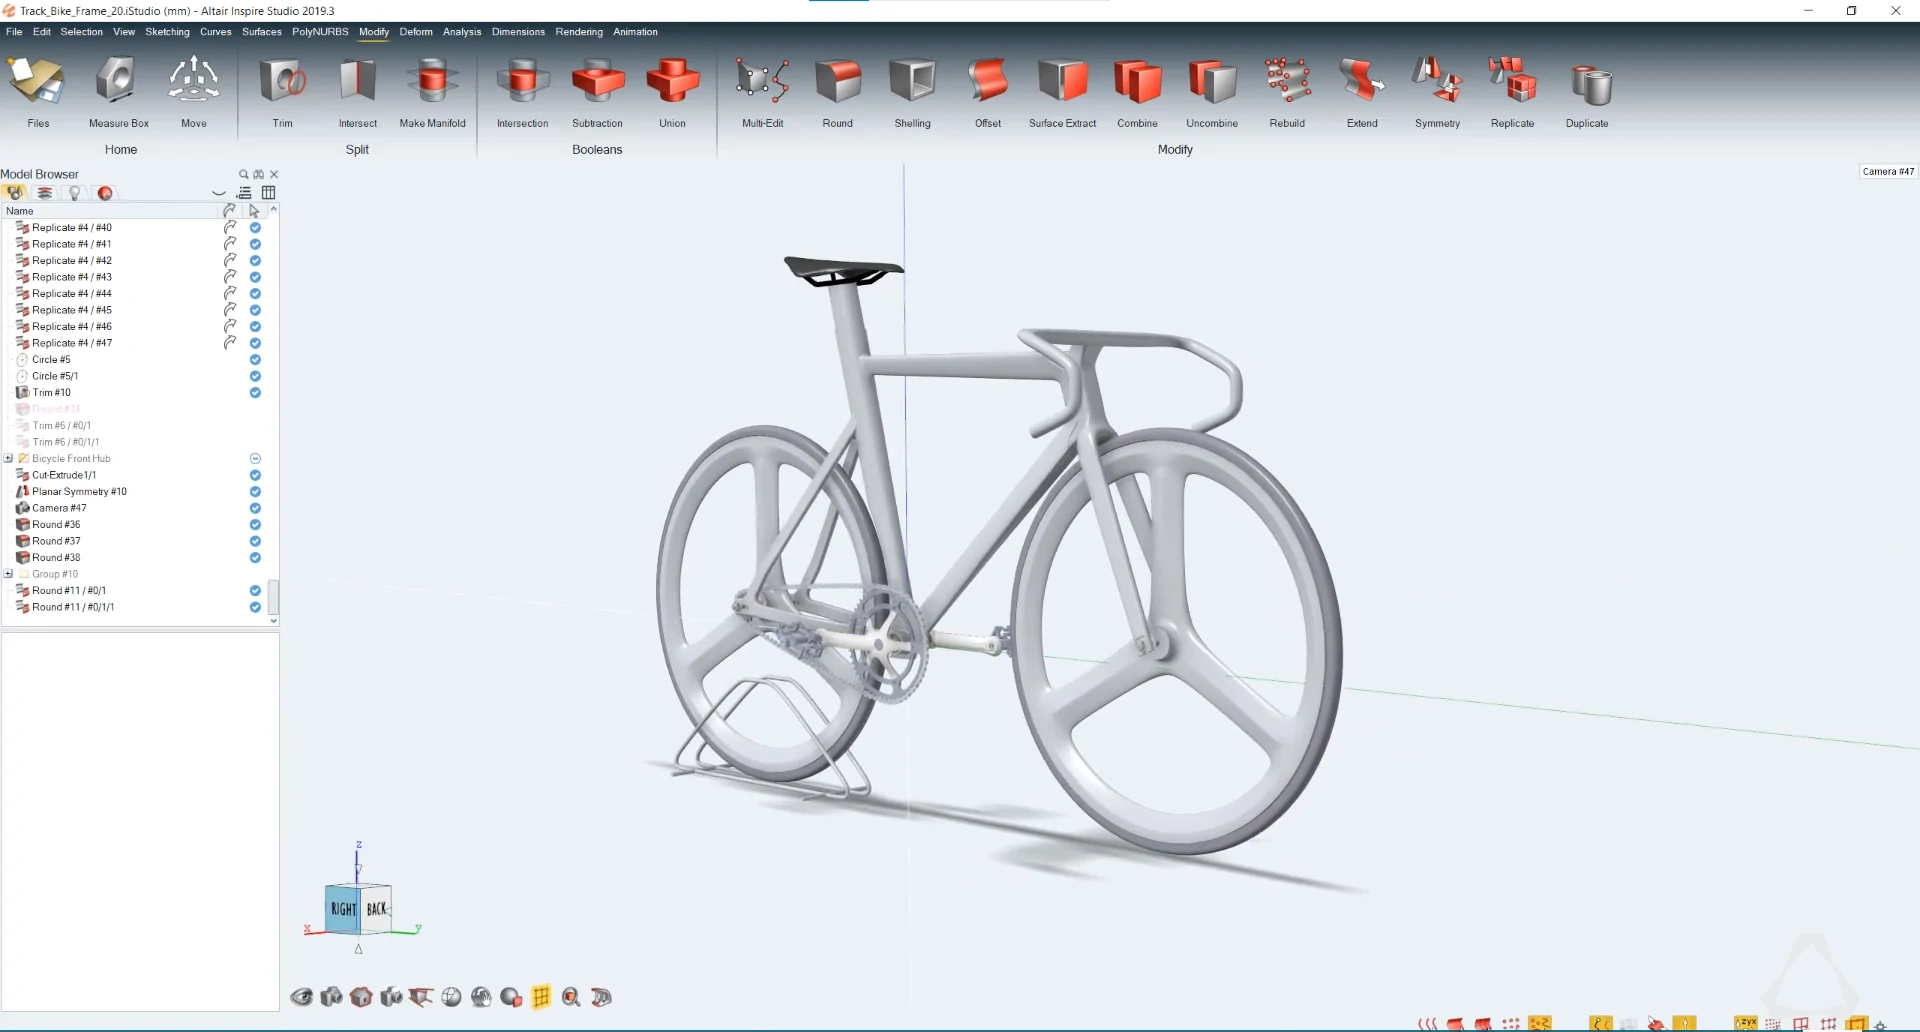This screenshot has height=1032, width=1920.
Task: Click the list view icon in the browser toolbar
Action: point(244,193)
